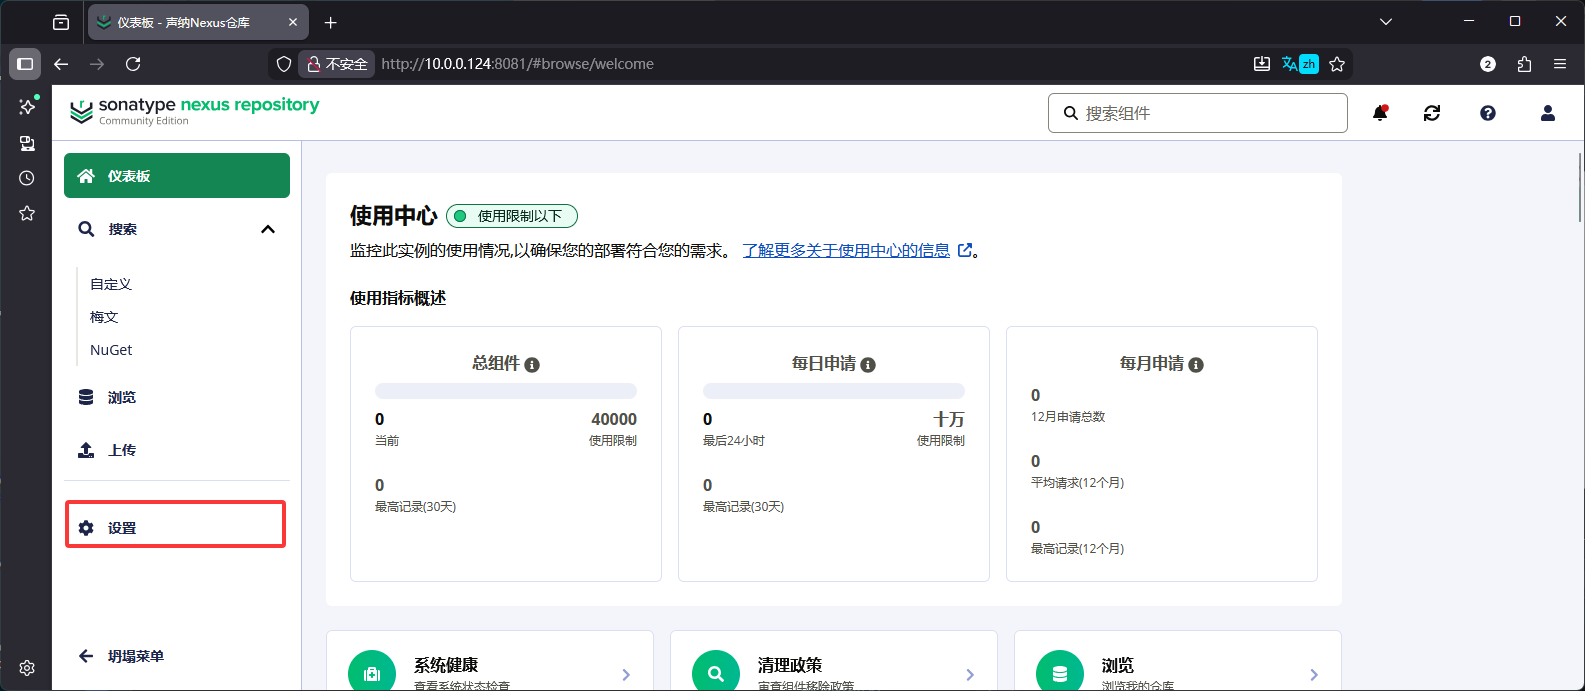This screenshot has height=691, width=1585.
Task: Click the 每日申请 usage progress bar
Action: coord(834,391)
